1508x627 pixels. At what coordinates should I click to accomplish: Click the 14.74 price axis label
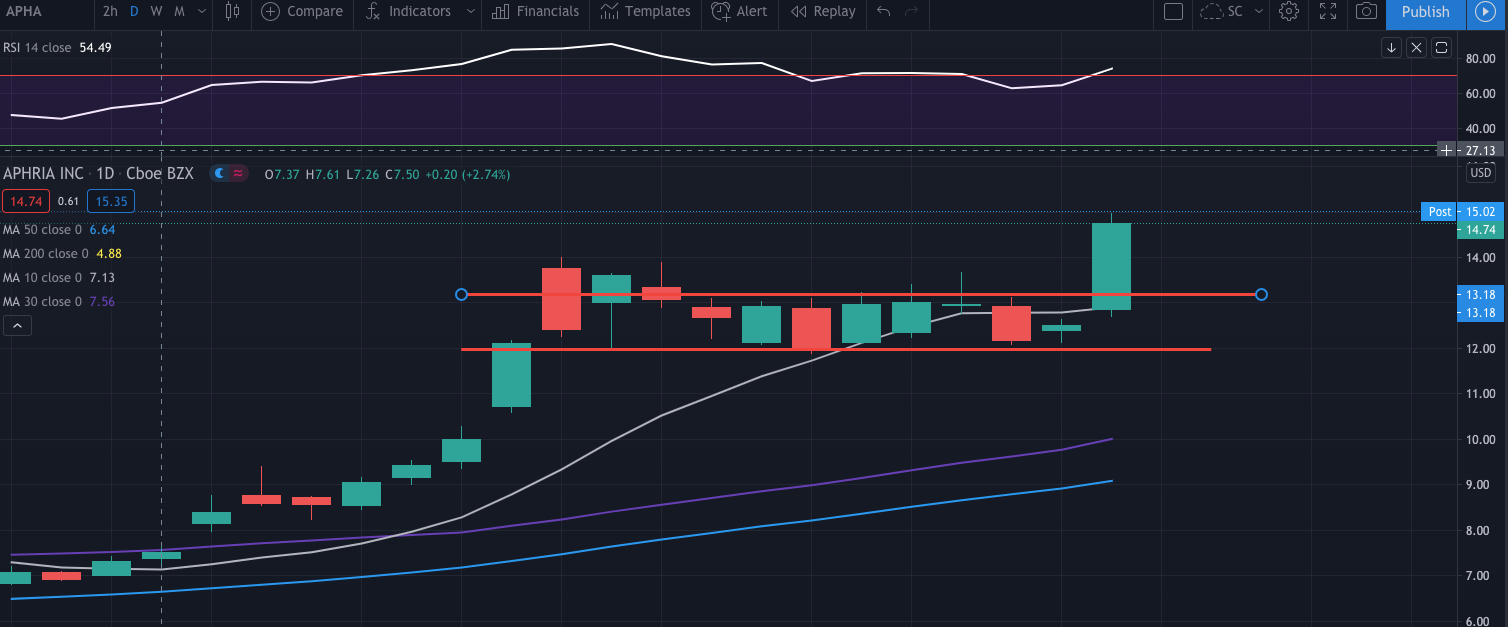tap(1479, 230)
